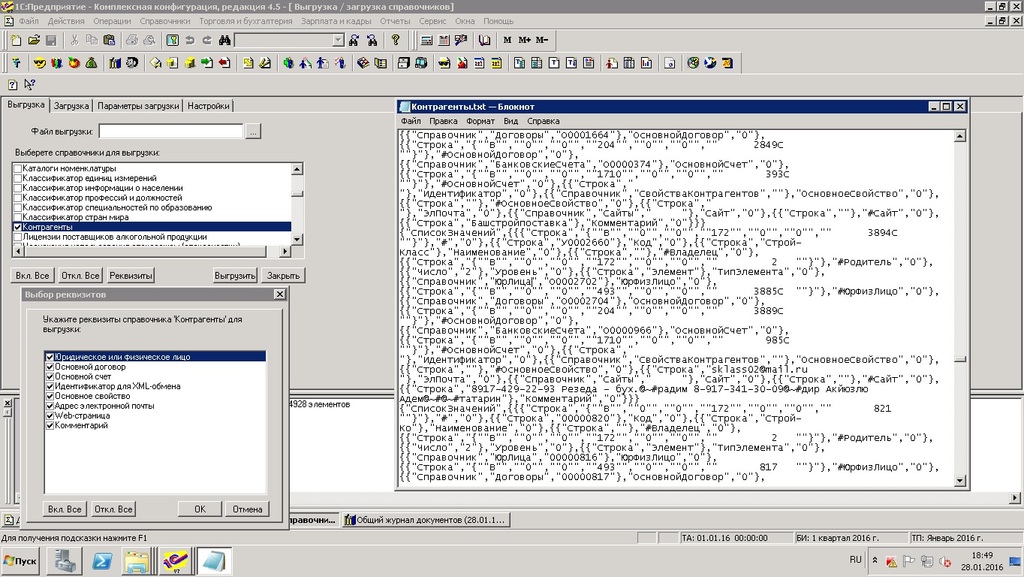The width and height of the screenshot is (1024, 577).
Task: Switch to the 'Загрузка' tab
Action: pyautogui.click(x=71, y=106)
